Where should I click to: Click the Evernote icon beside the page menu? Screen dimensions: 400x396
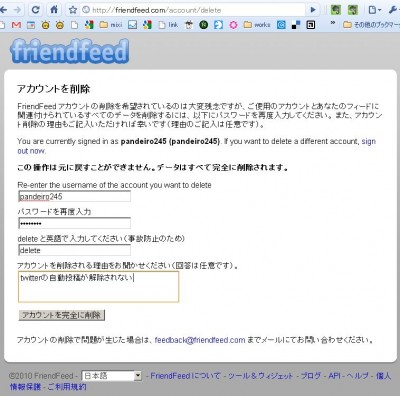pos(352,10)
